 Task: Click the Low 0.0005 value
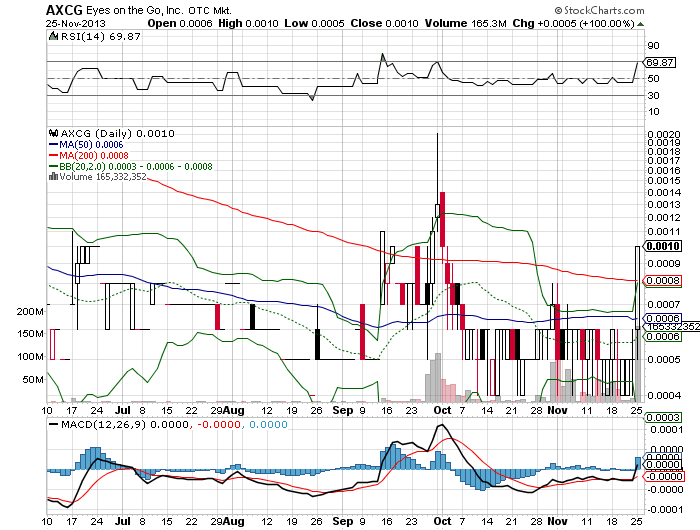click(314, 23)
